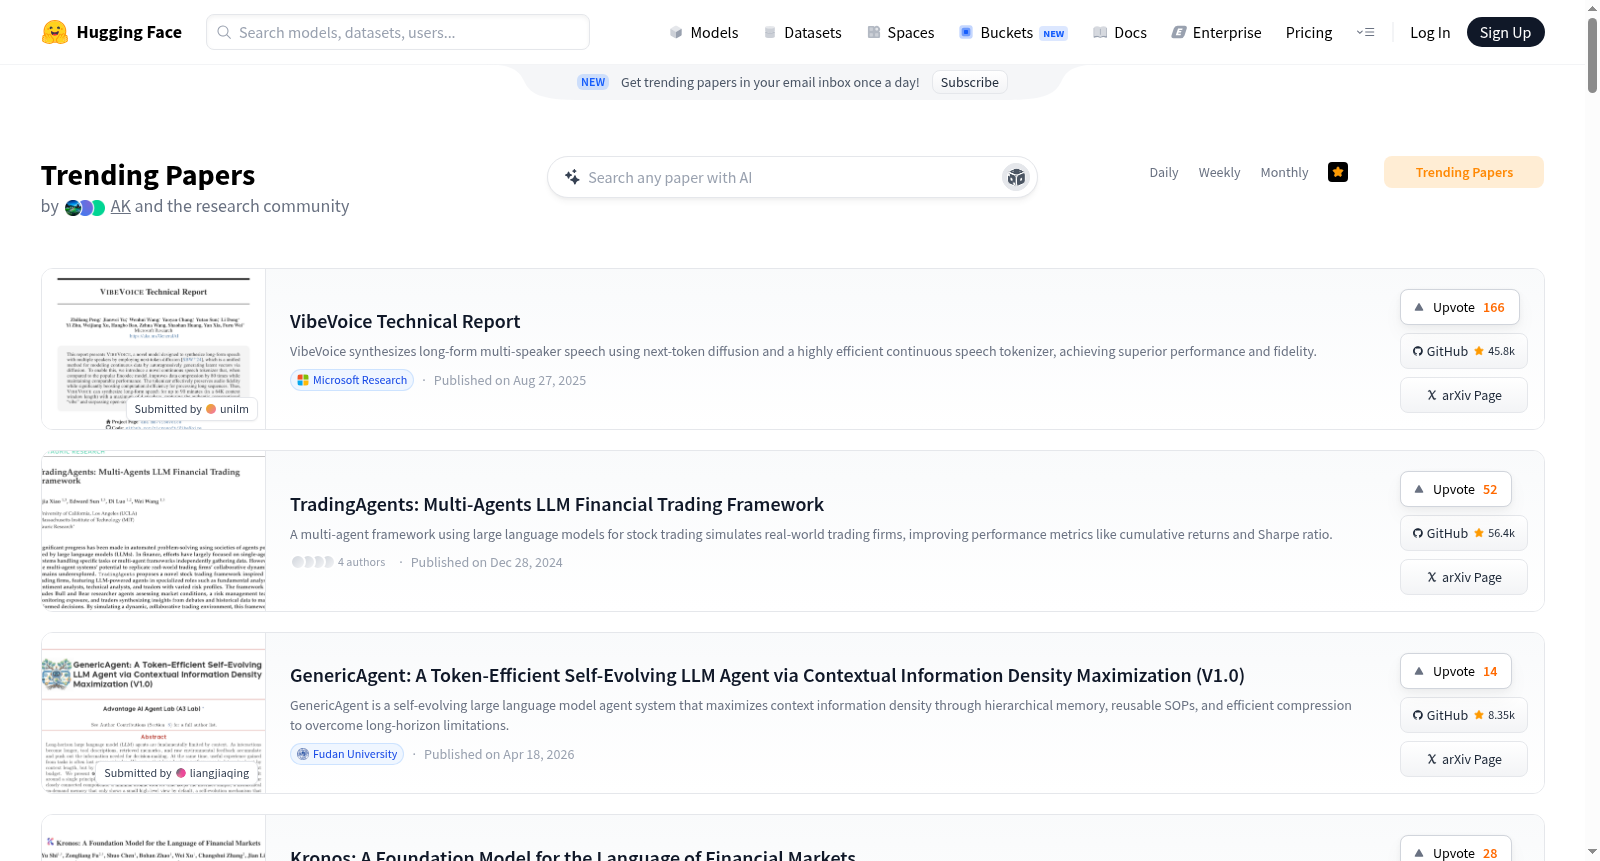
Task: Open TradingAgents paper thumbnail
Action: pos(154,531)
